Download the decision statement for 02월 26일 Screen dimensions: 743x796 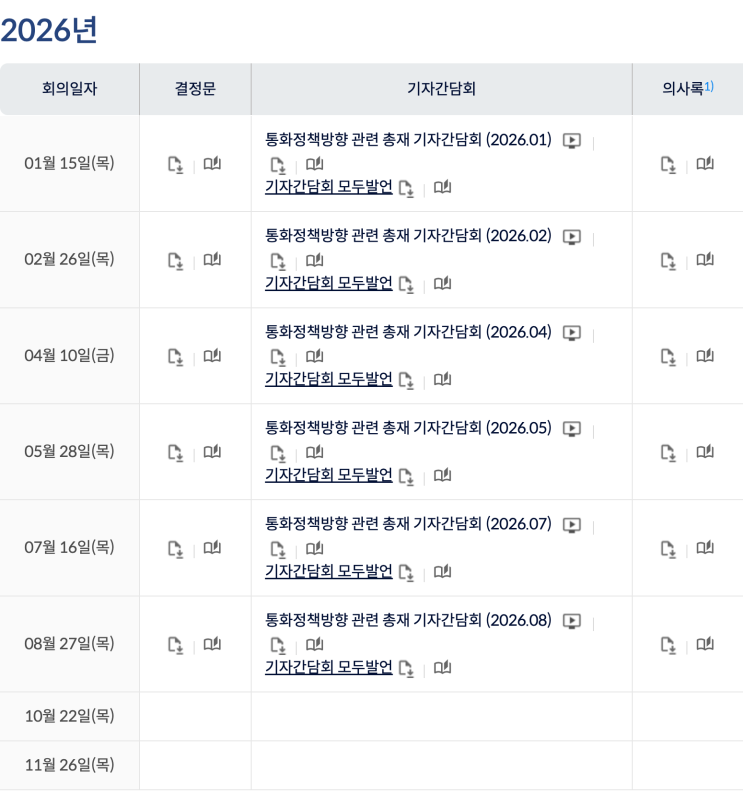(176, 261)
